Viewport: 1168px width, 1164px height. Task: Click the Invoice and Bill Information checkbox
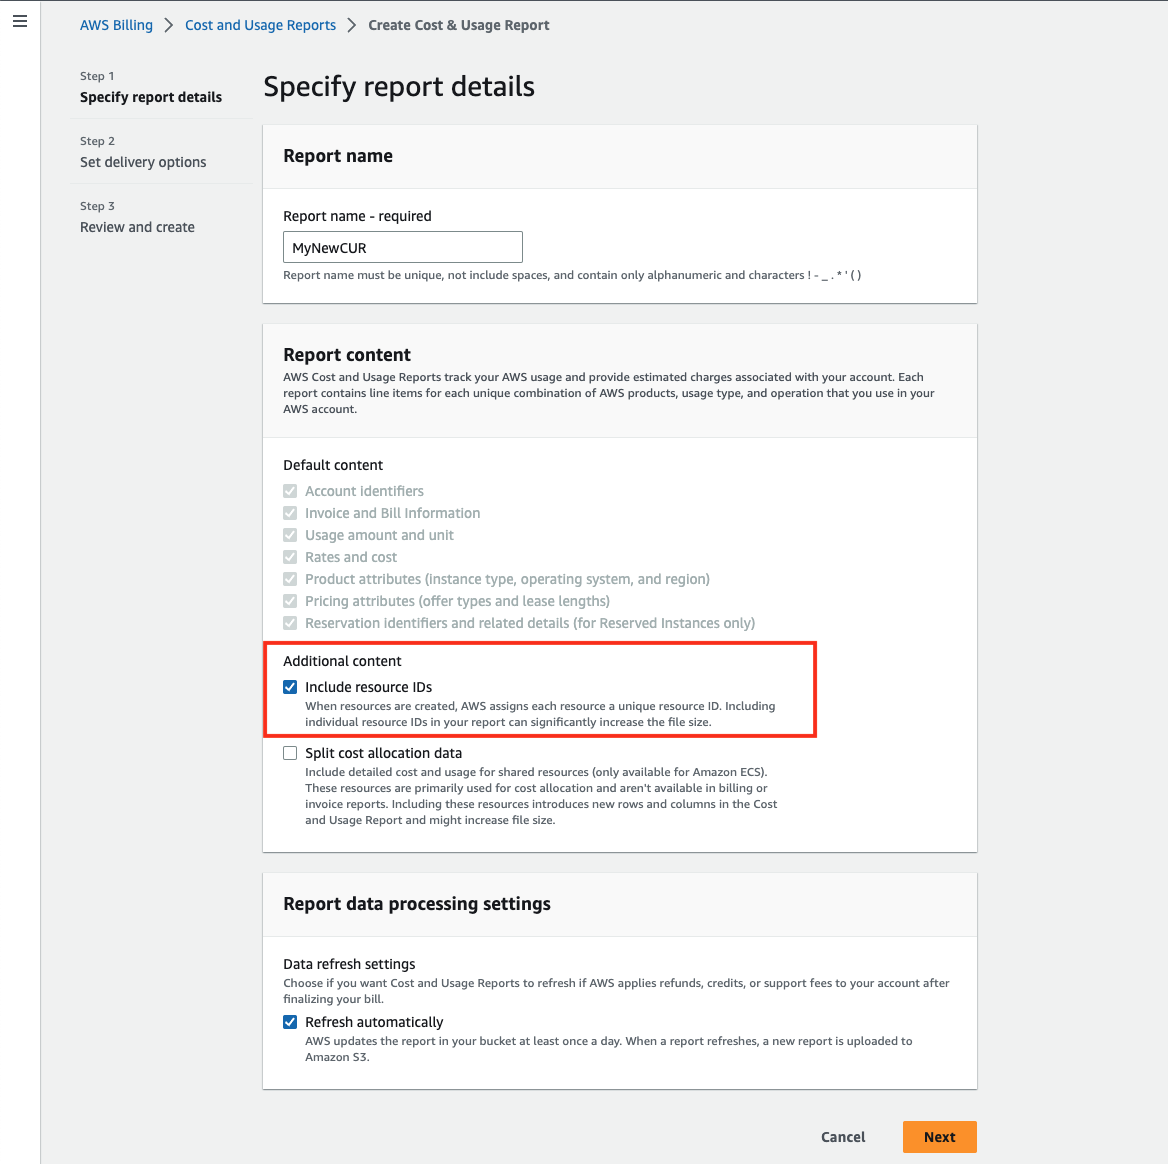[290, 513]
